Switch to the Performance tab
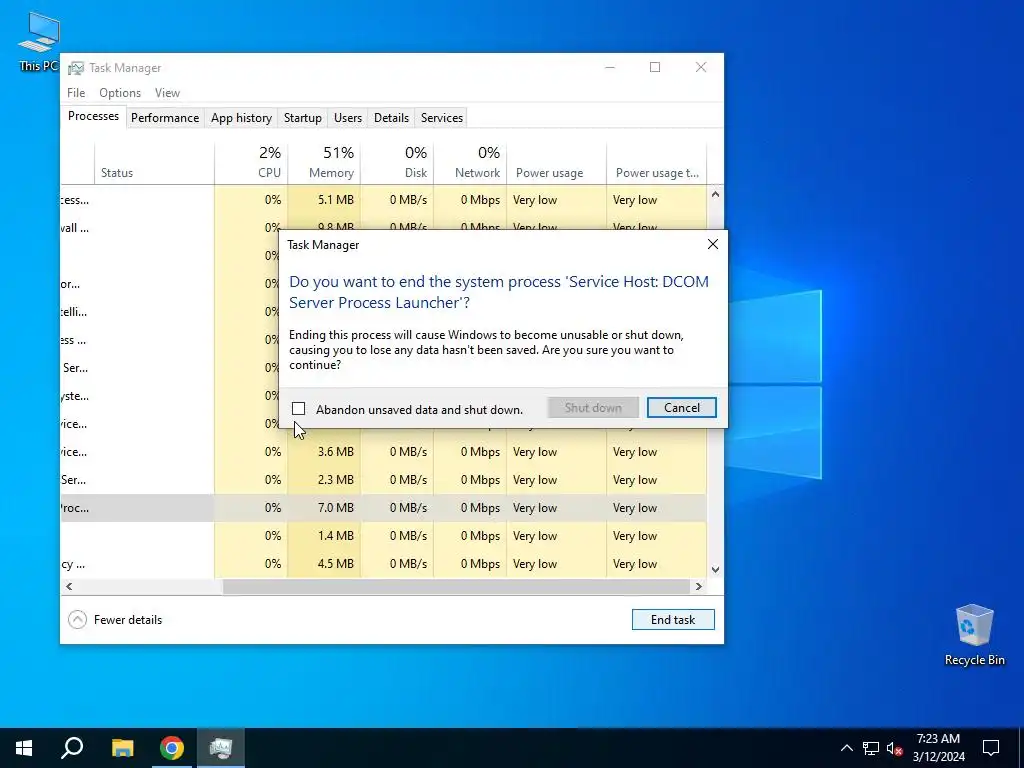Viewport: 1024px width, 768px height. point(165,118)
